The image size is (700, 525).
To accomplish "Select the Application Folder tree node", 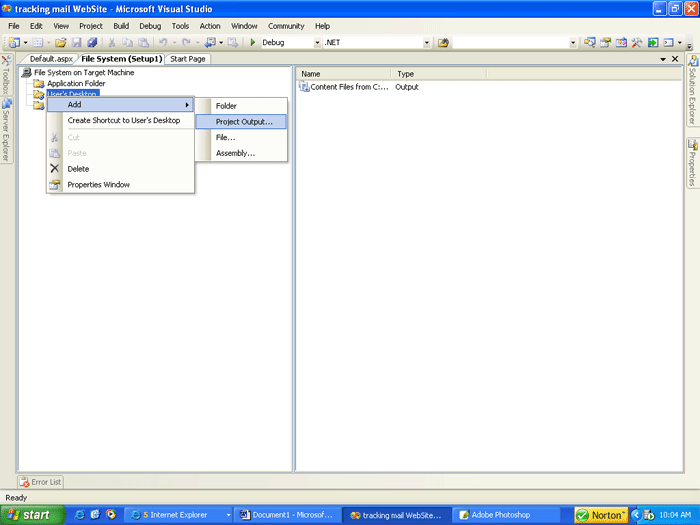I will tap(76, 83).
